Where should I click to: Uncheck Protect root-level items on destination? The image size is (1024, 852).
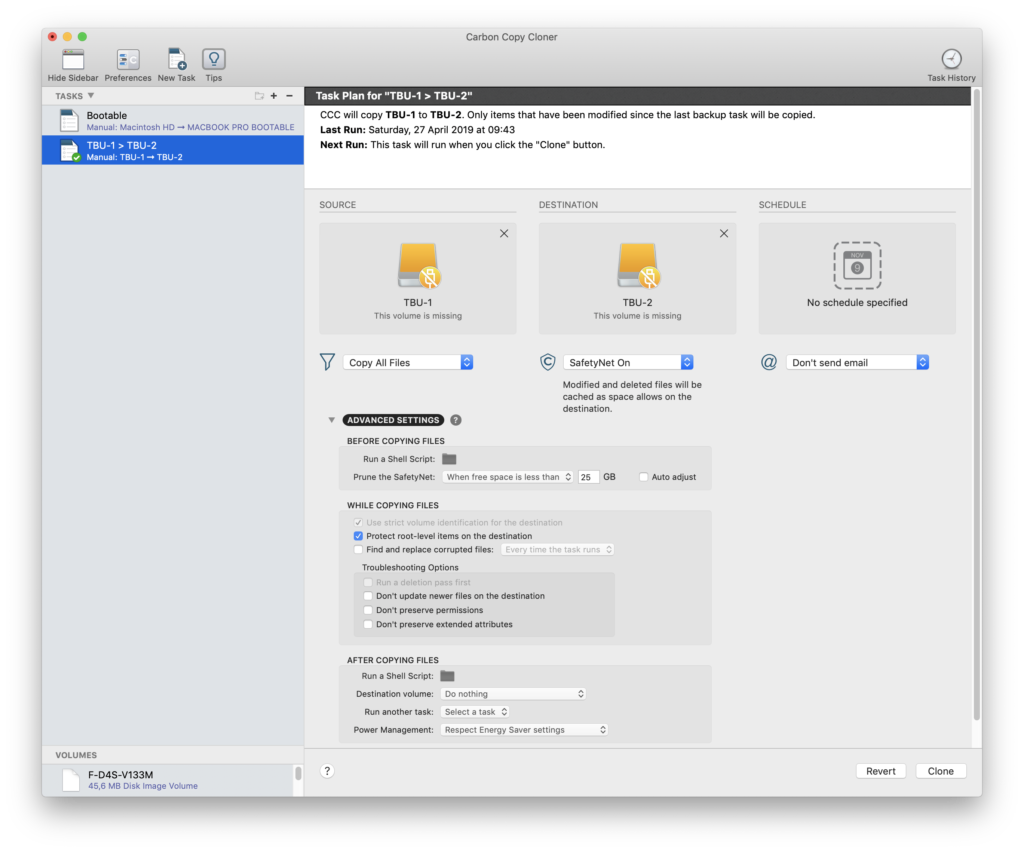point(358,536)
